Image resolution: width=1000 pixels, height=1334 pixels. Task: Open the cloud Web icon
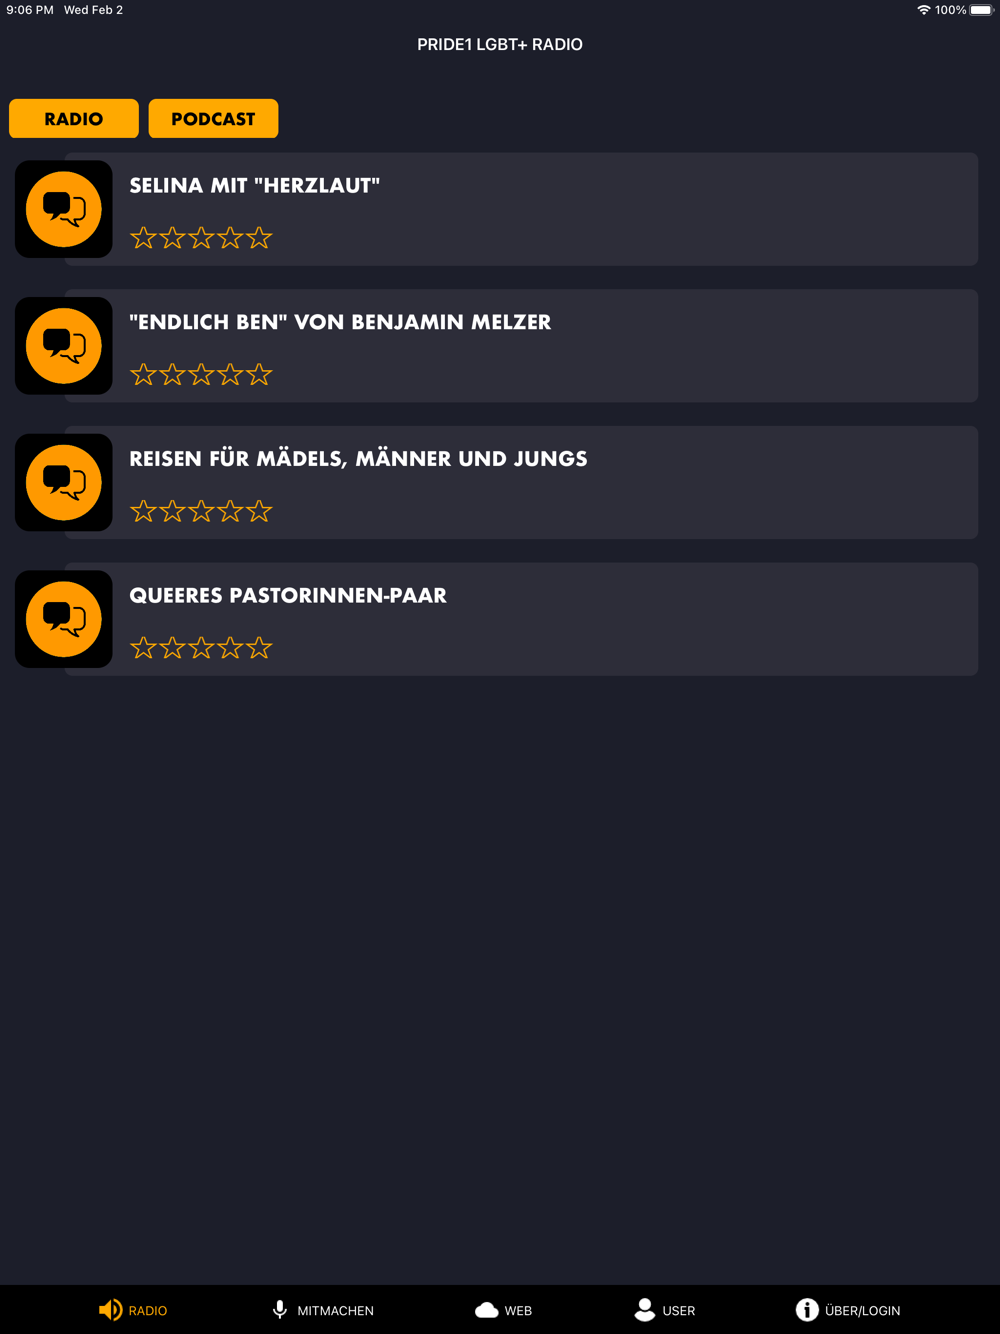point(487,1310)
